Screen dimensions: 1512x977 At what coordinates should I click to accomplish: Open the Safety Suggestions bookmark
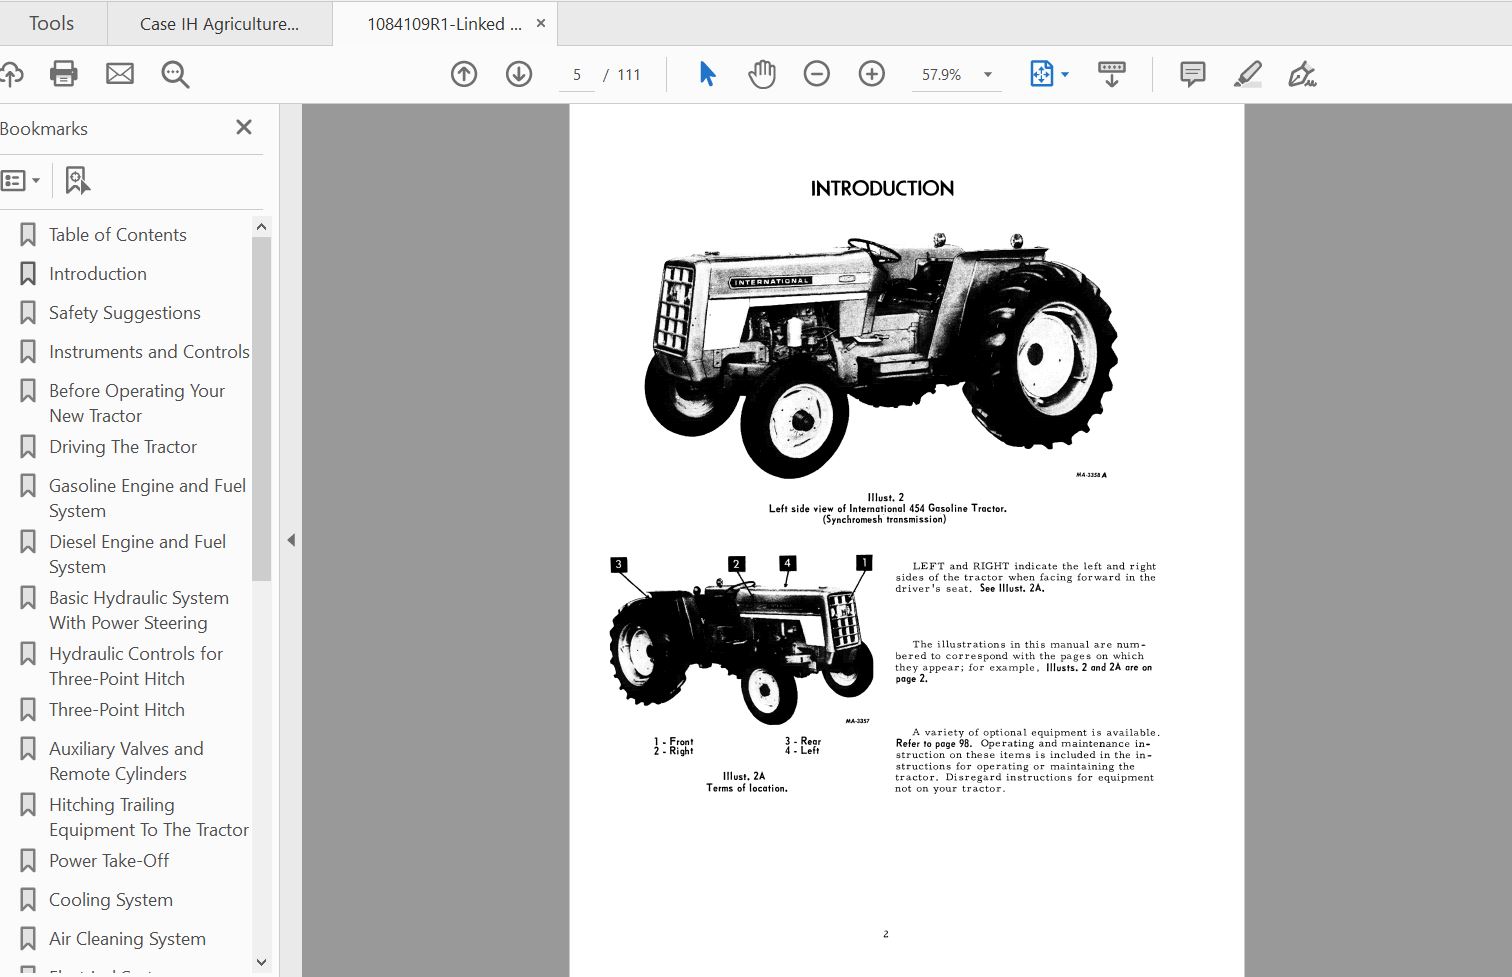pos(124,313)
